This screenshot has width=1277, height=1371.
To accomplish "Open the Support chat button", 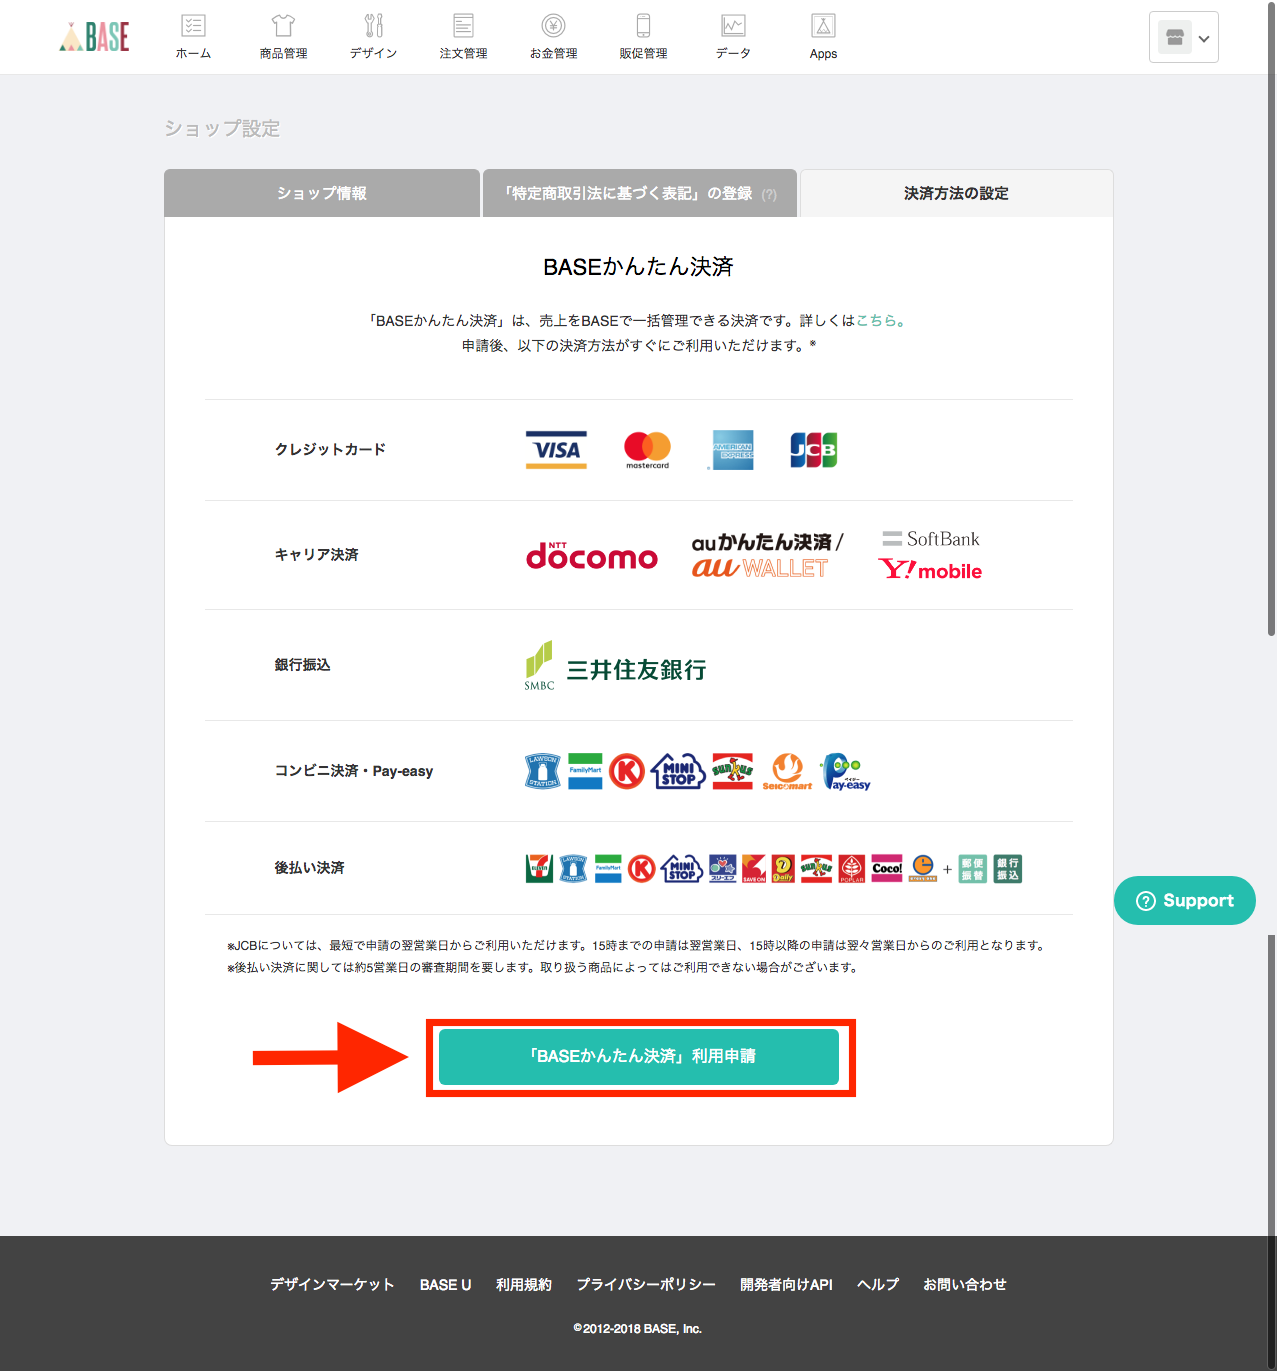I will 1184,900.
